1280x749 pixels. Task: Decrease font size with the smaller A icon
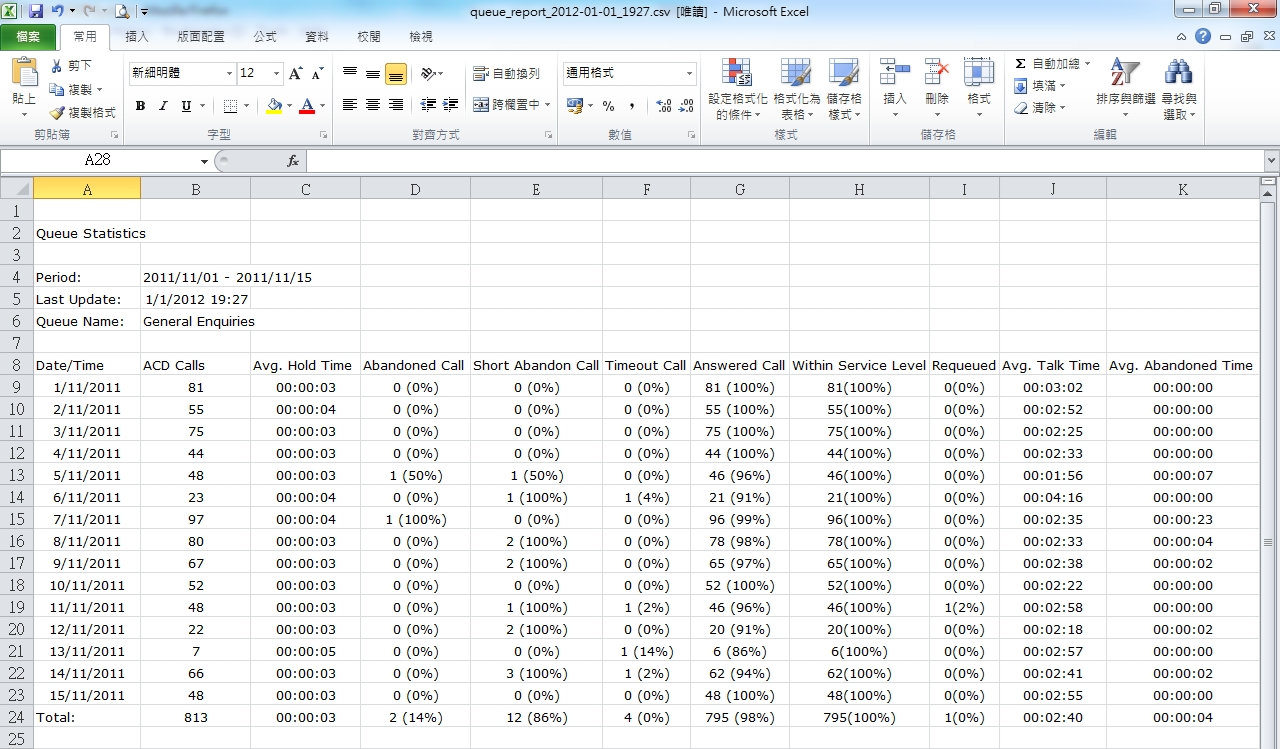pyautogui.click(x=317, y=74)
